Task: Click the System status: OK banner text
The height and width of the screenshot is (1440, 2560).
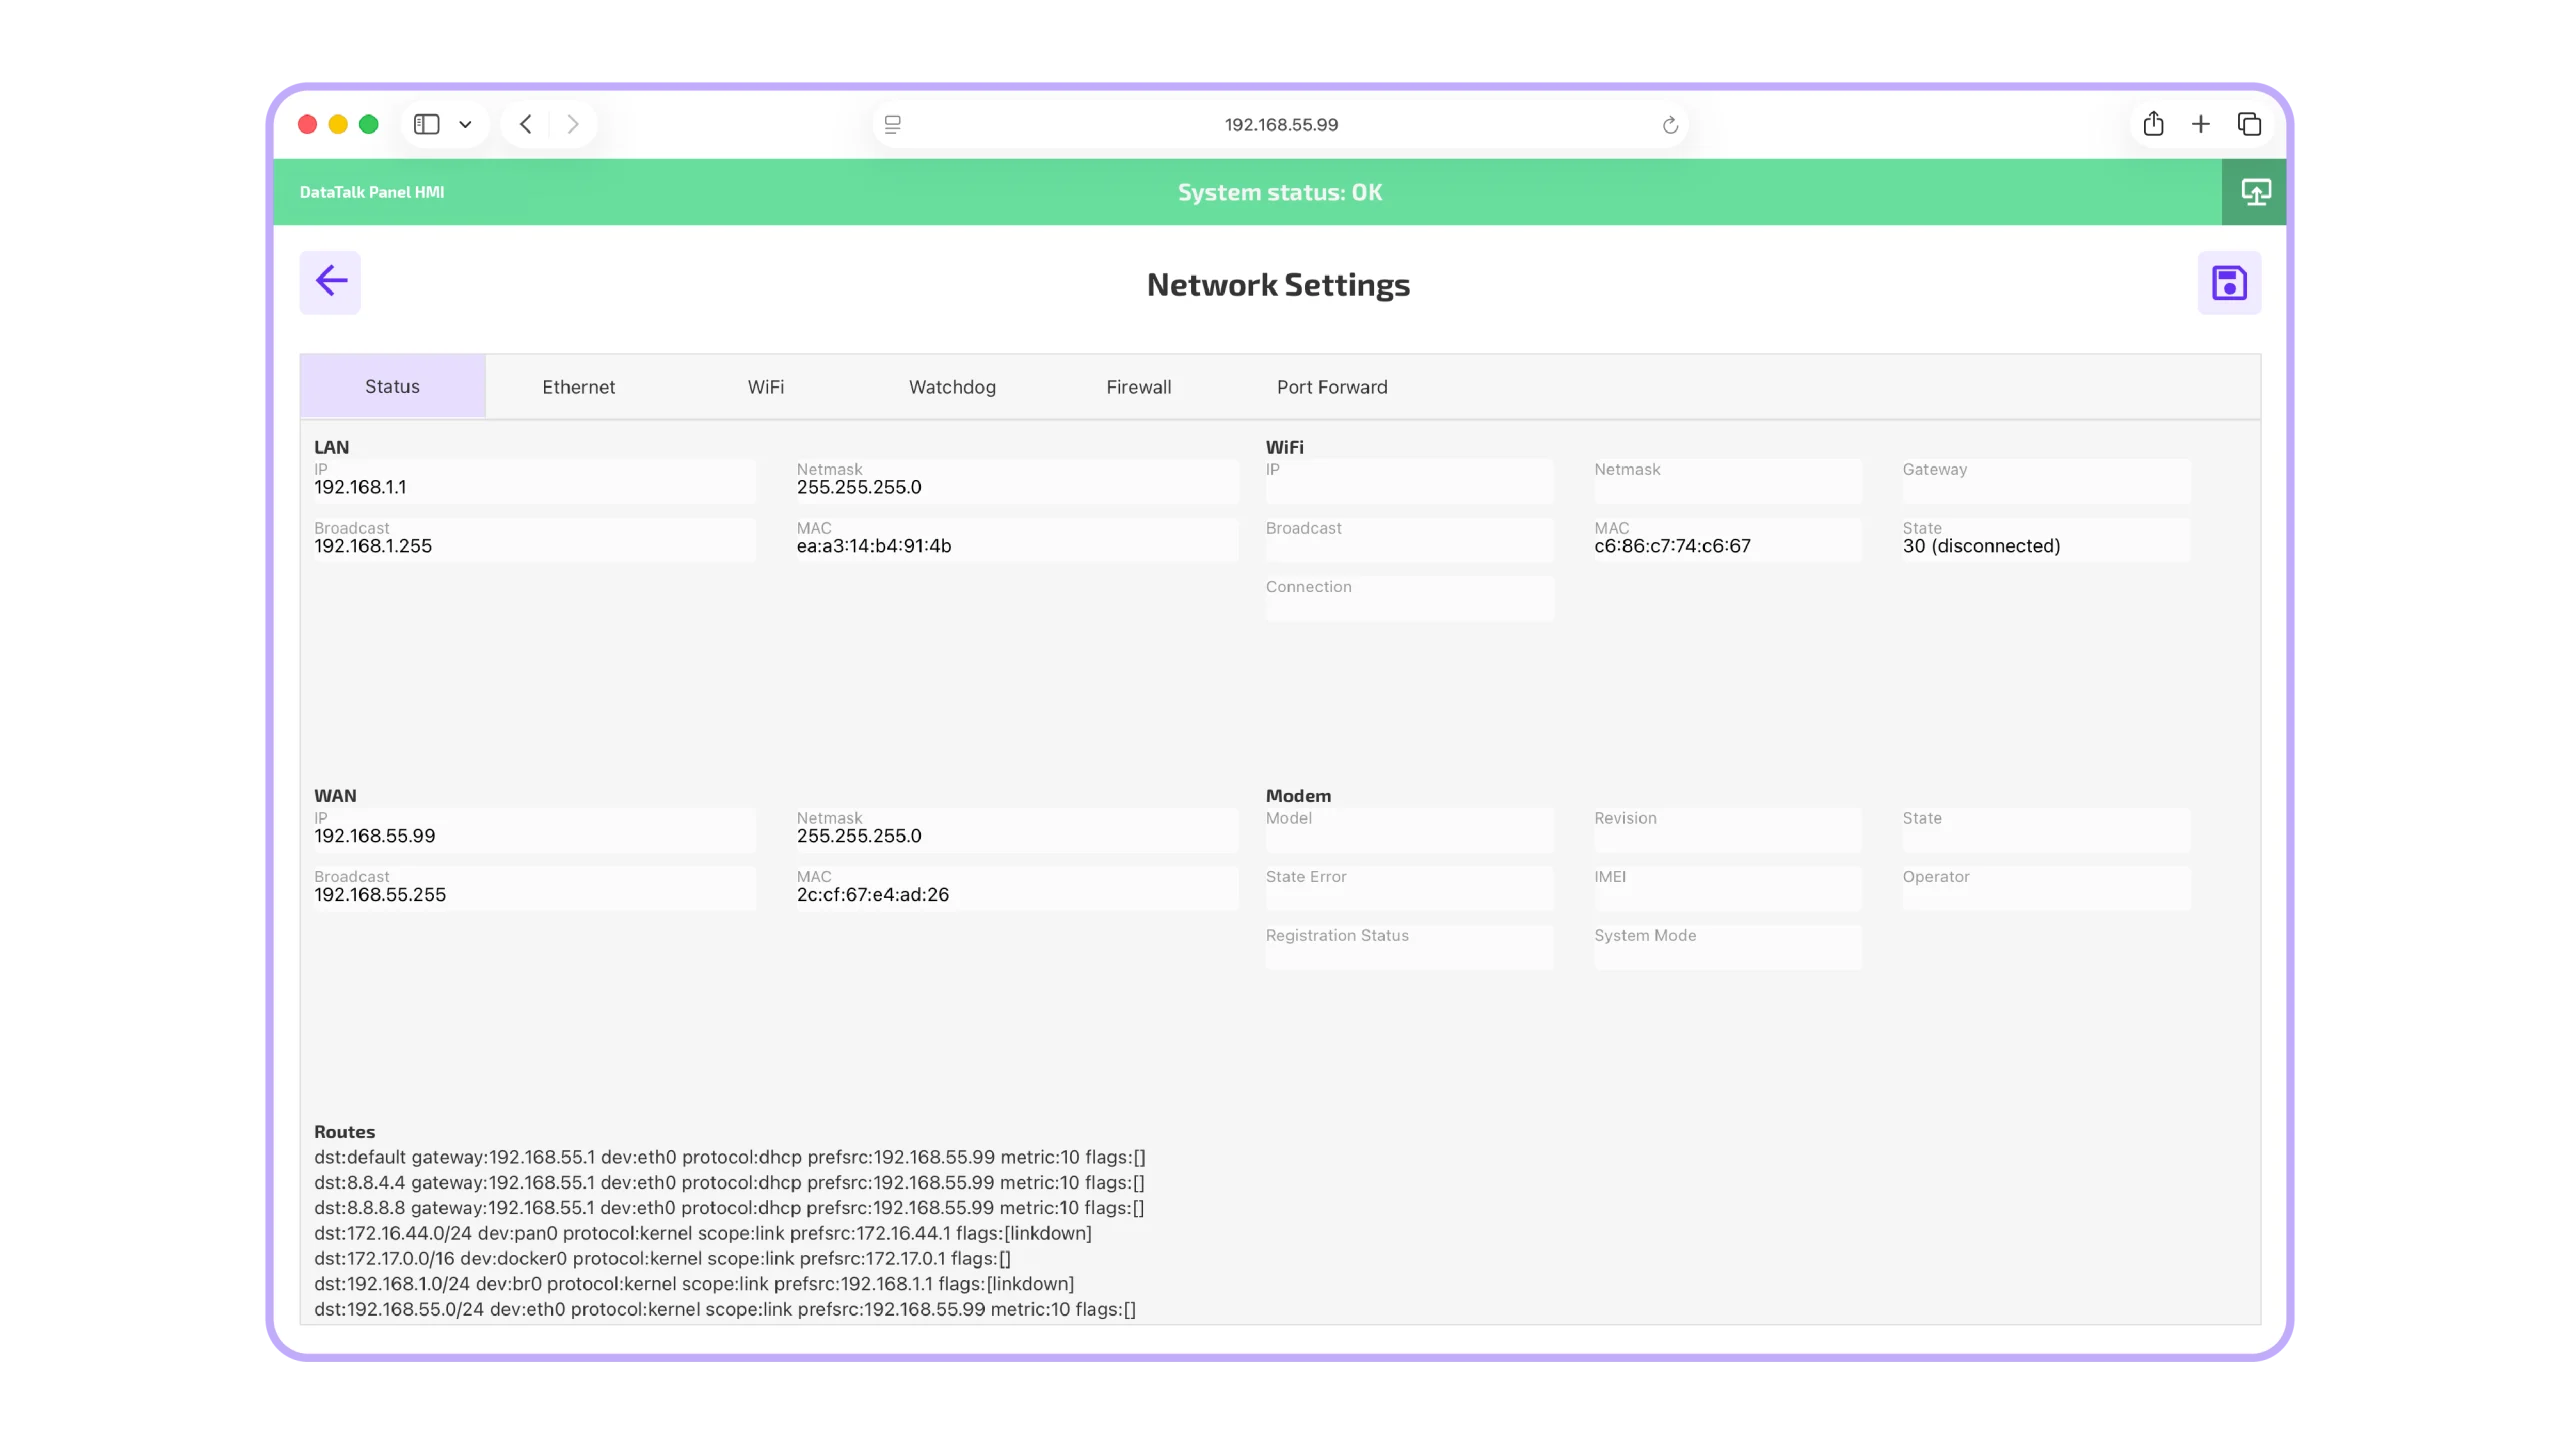Action: point(1279,192)
